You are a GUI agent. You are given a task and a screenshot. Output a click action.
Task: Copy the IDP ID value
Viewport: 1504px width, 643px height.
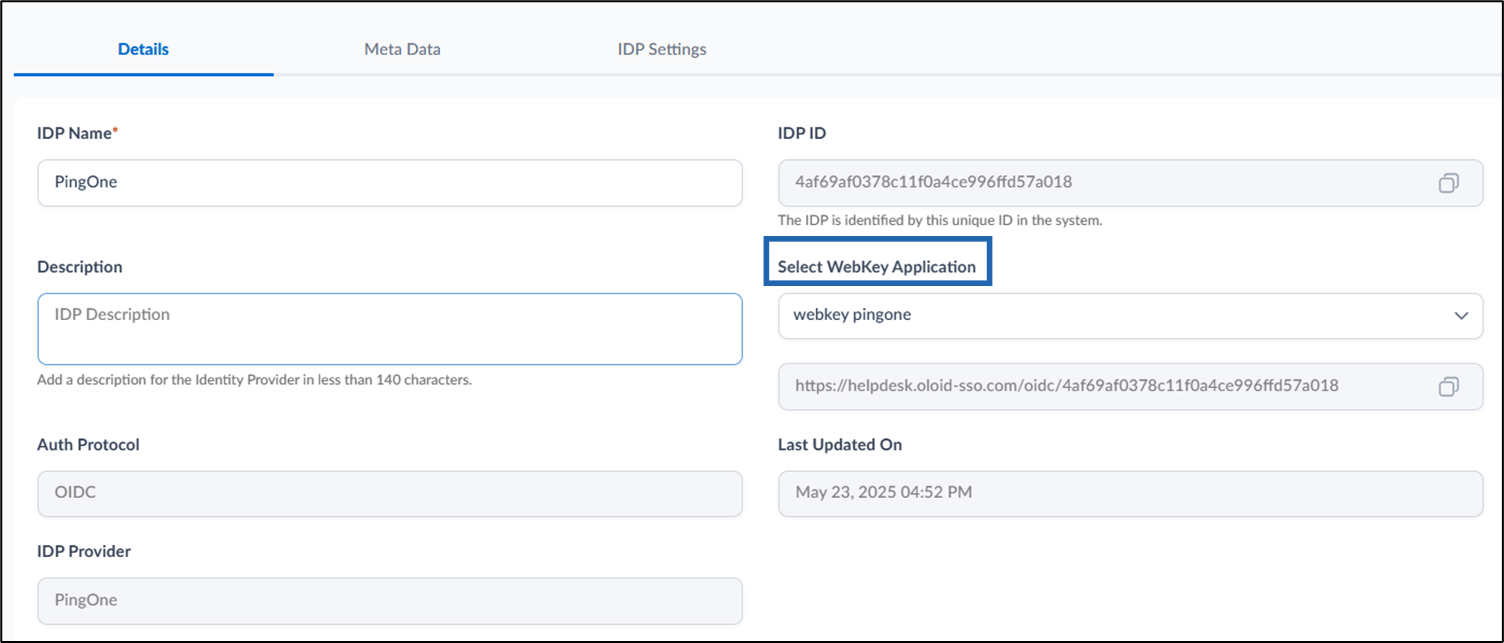point(1448,183)
